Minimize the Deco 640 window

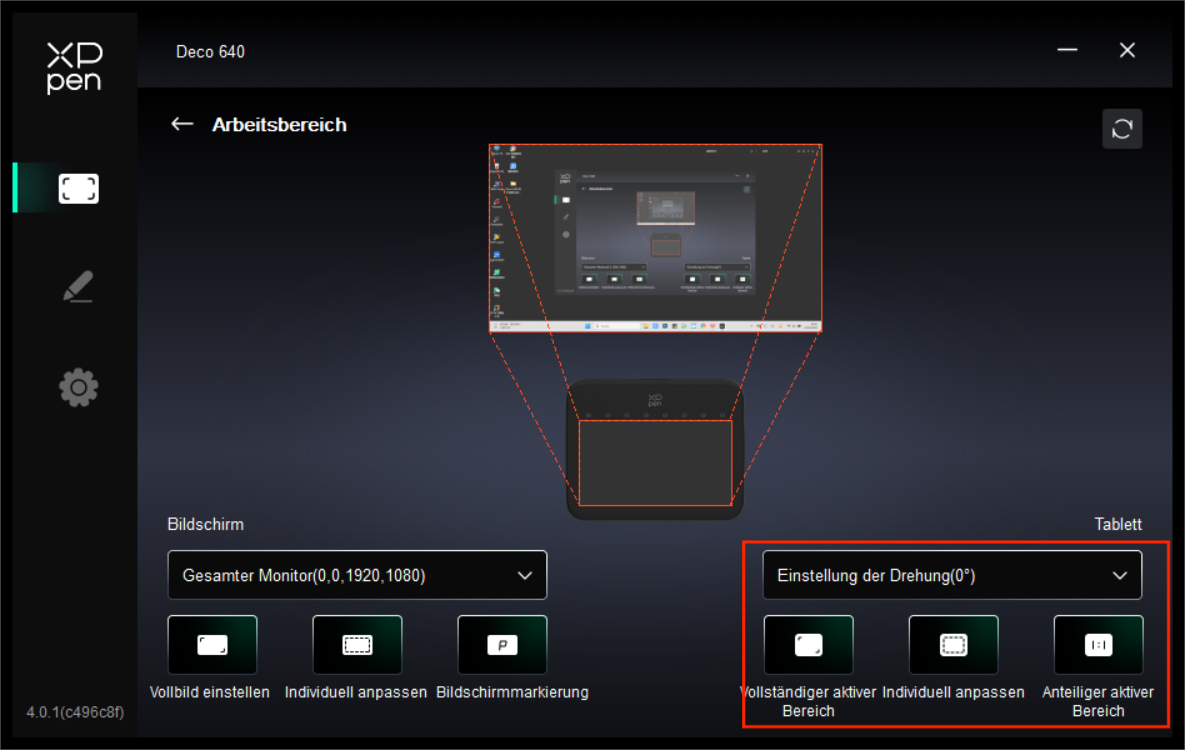click(x=1067, y=50)
